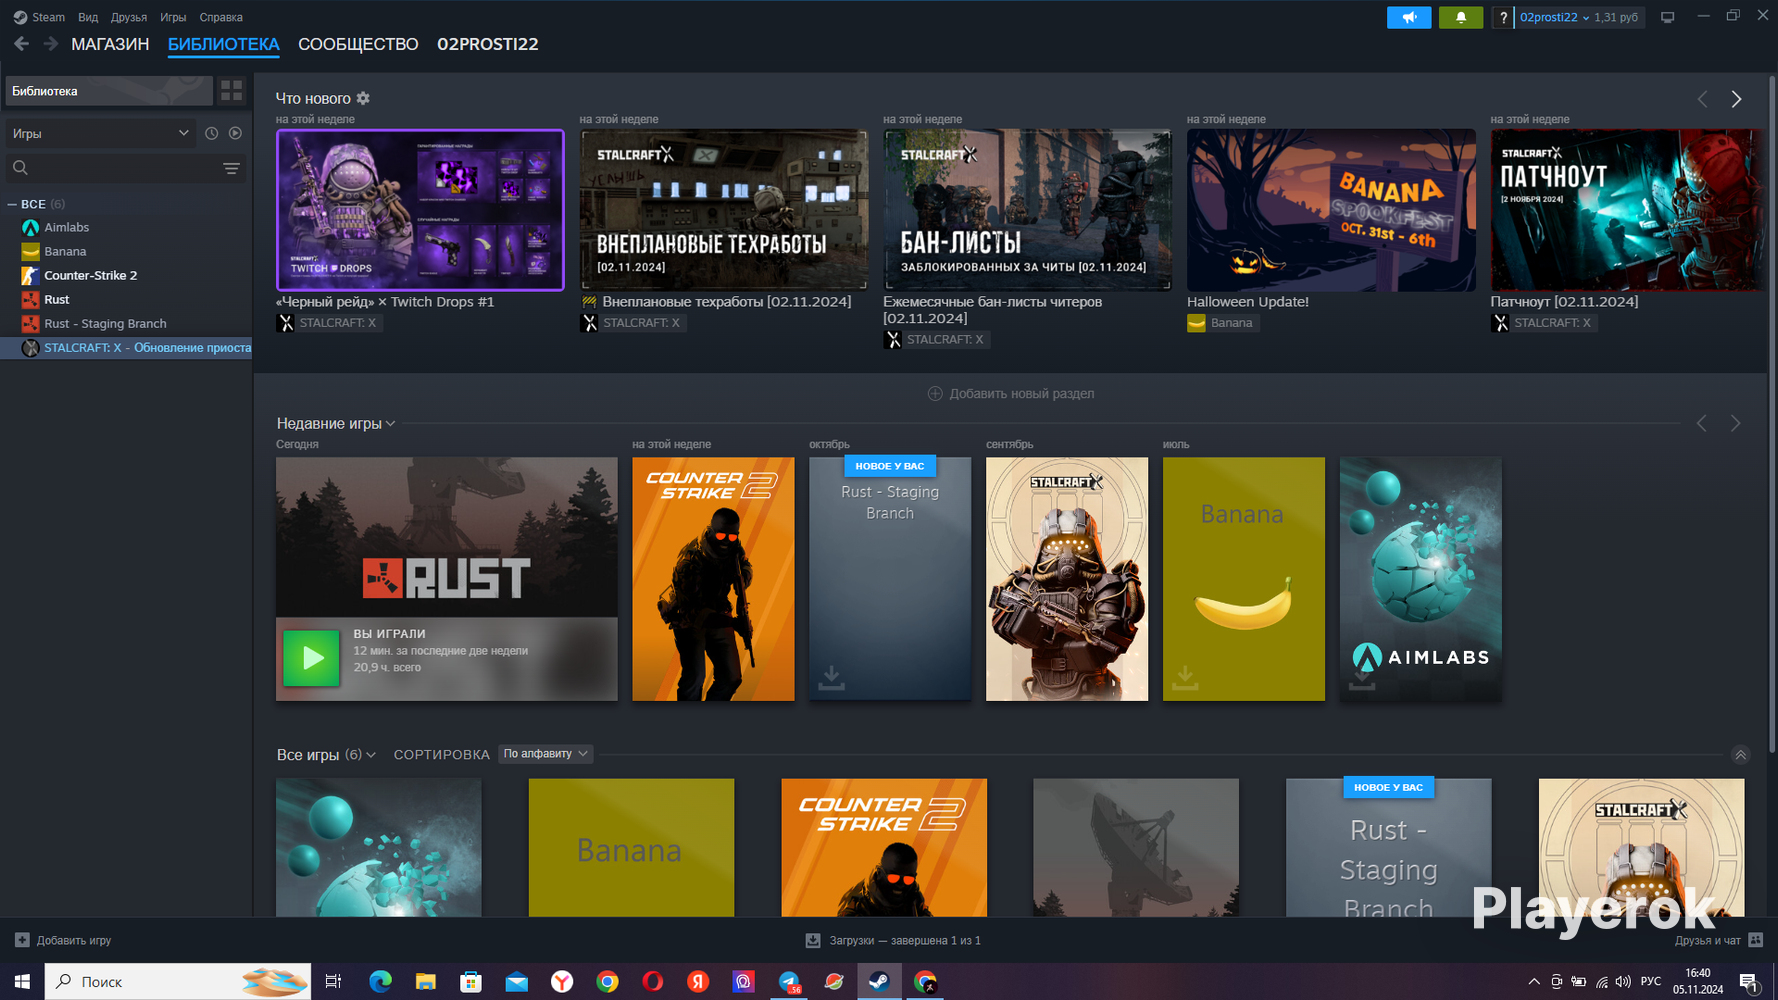Select STALCRAFT: X in the games list
Image resolution: width=1778 pixels, height=1000 pixels.
(x=126, y=347)
